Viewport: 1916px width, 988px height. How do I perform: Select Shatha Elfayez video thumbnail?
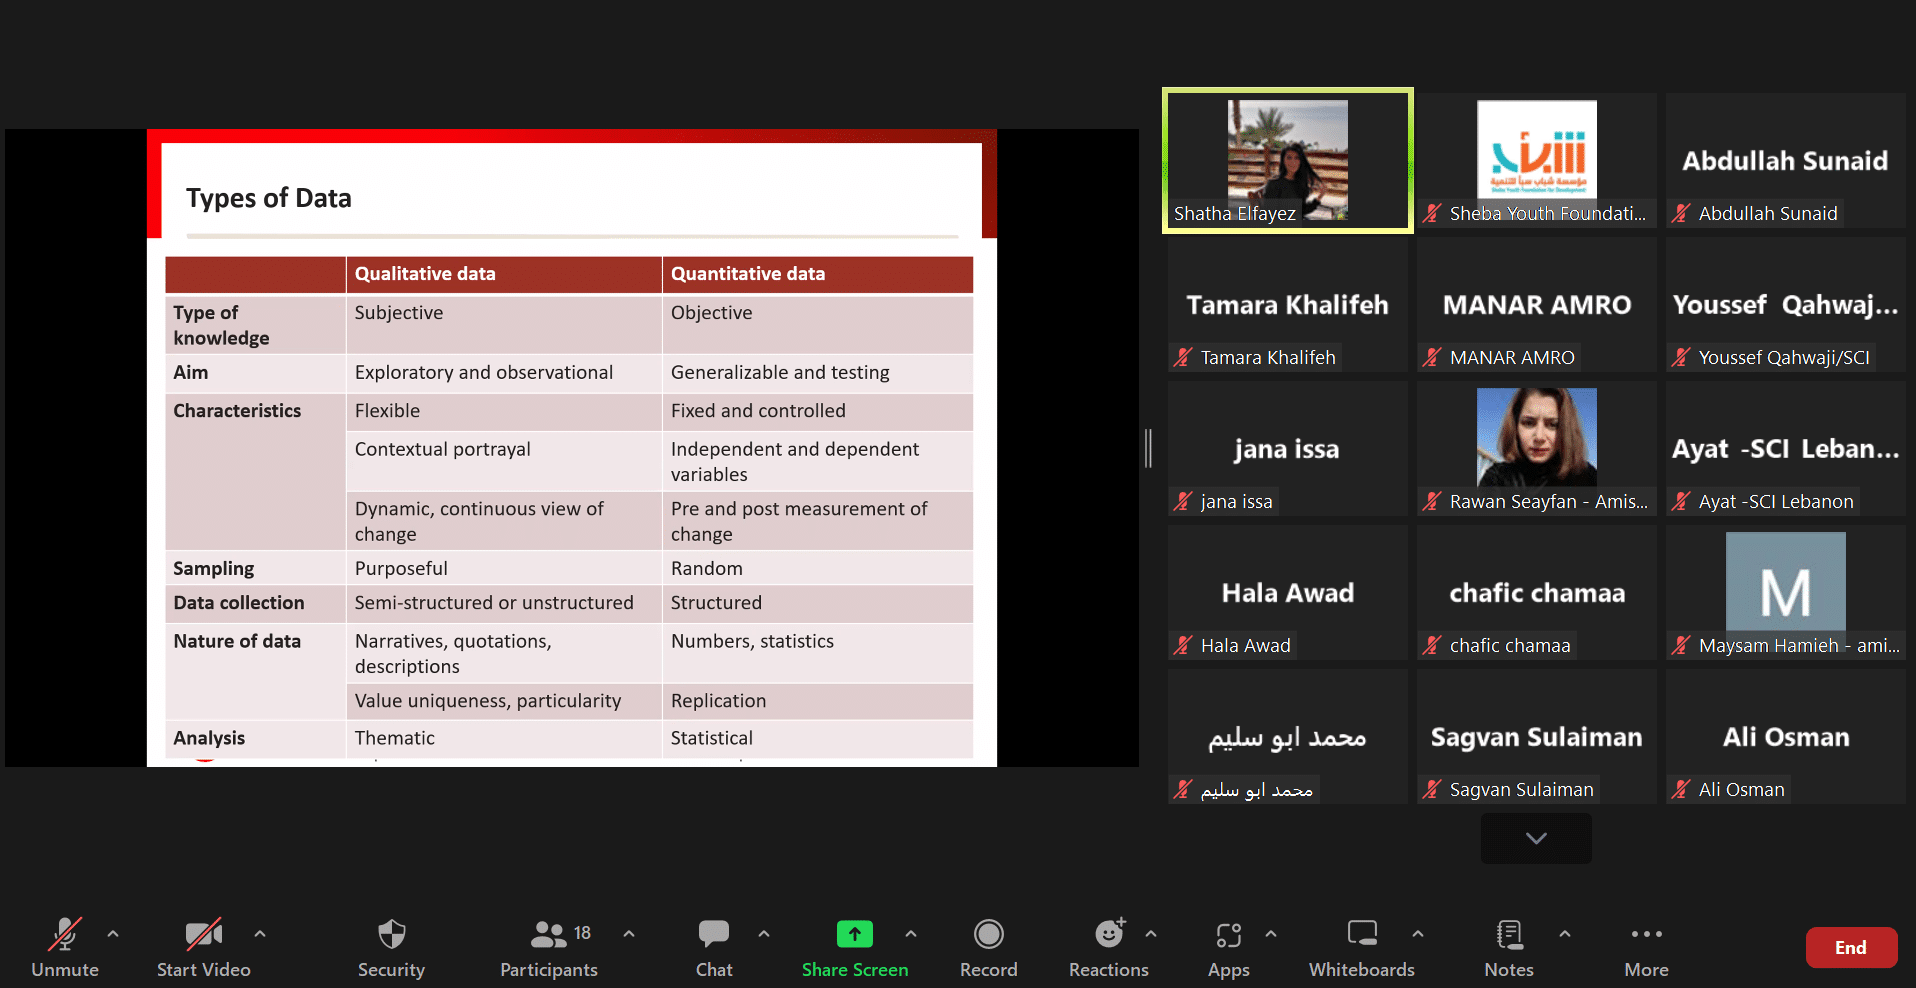(x=1287, y=160)
